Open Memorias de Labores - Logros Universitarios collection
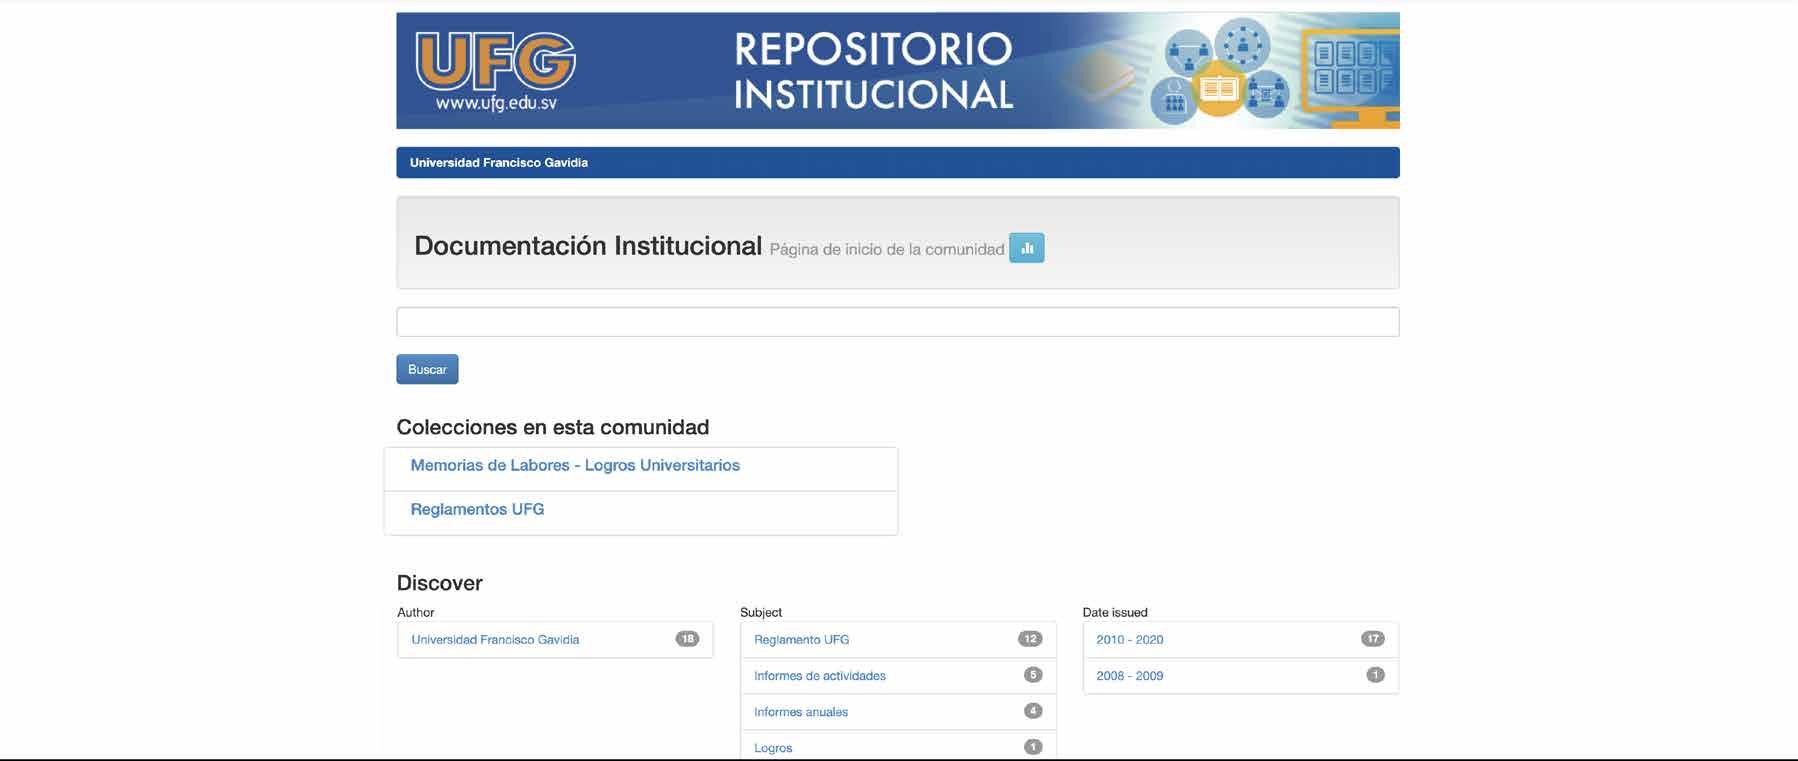 click(x=575, y=465)
